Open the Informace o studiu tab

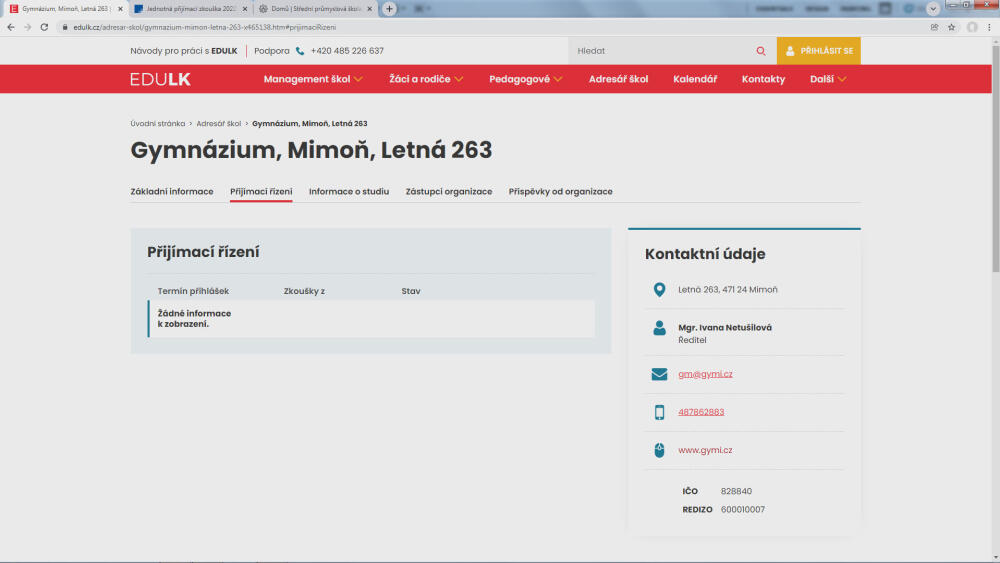point(349,191)
